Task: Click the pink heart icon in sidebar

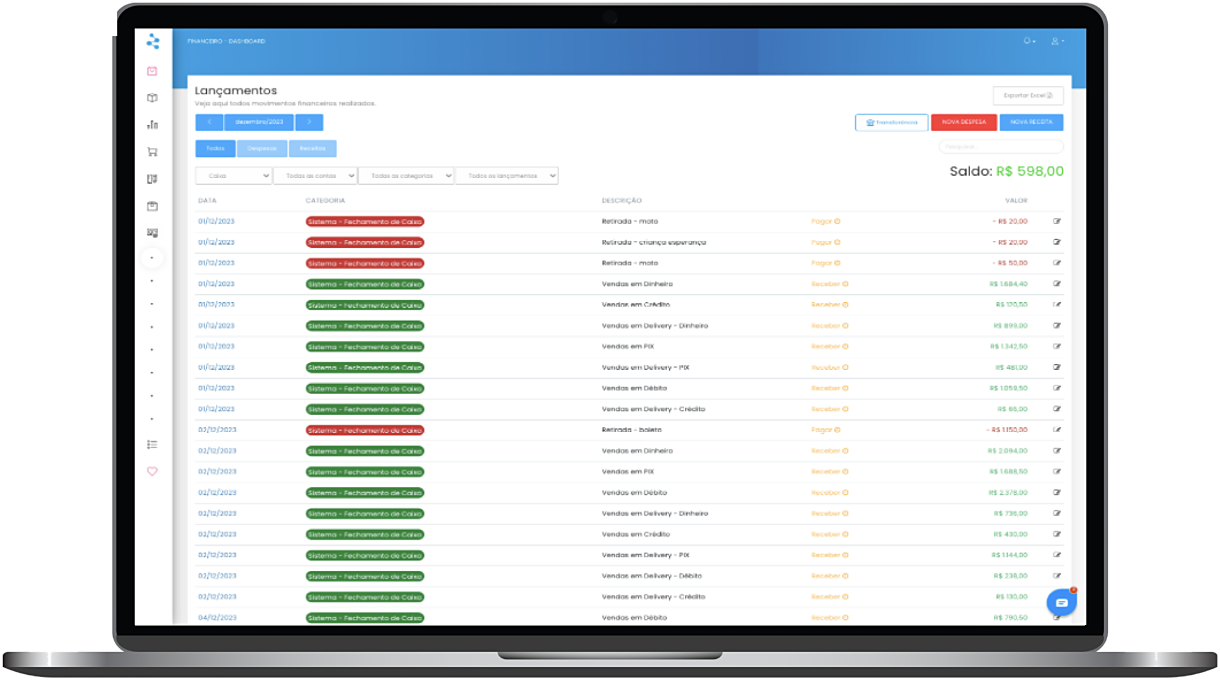Action: click(152, 471)
